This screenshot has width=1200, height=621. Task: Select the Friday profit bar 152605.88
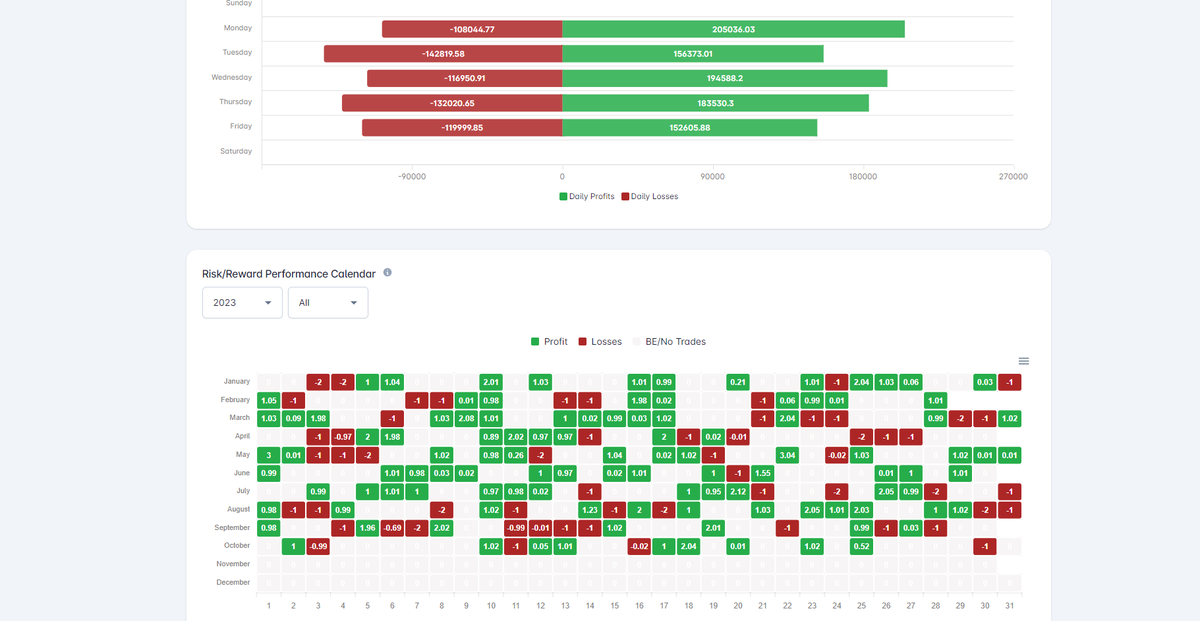coord(690,127)
